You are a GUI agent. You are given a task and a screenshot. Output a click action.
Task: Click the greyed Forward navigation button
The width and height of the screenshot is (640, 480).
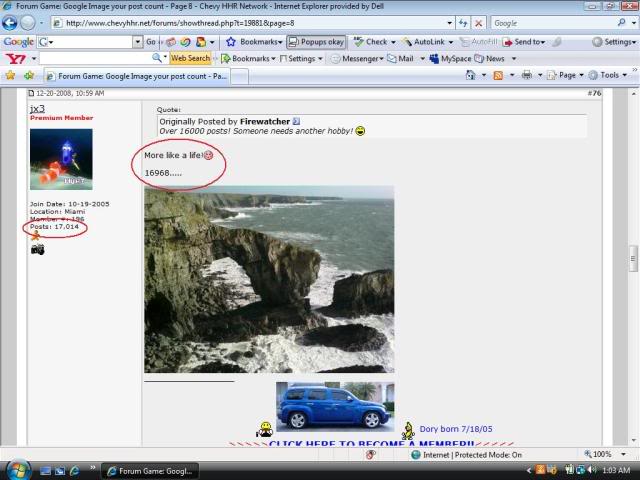28,23
